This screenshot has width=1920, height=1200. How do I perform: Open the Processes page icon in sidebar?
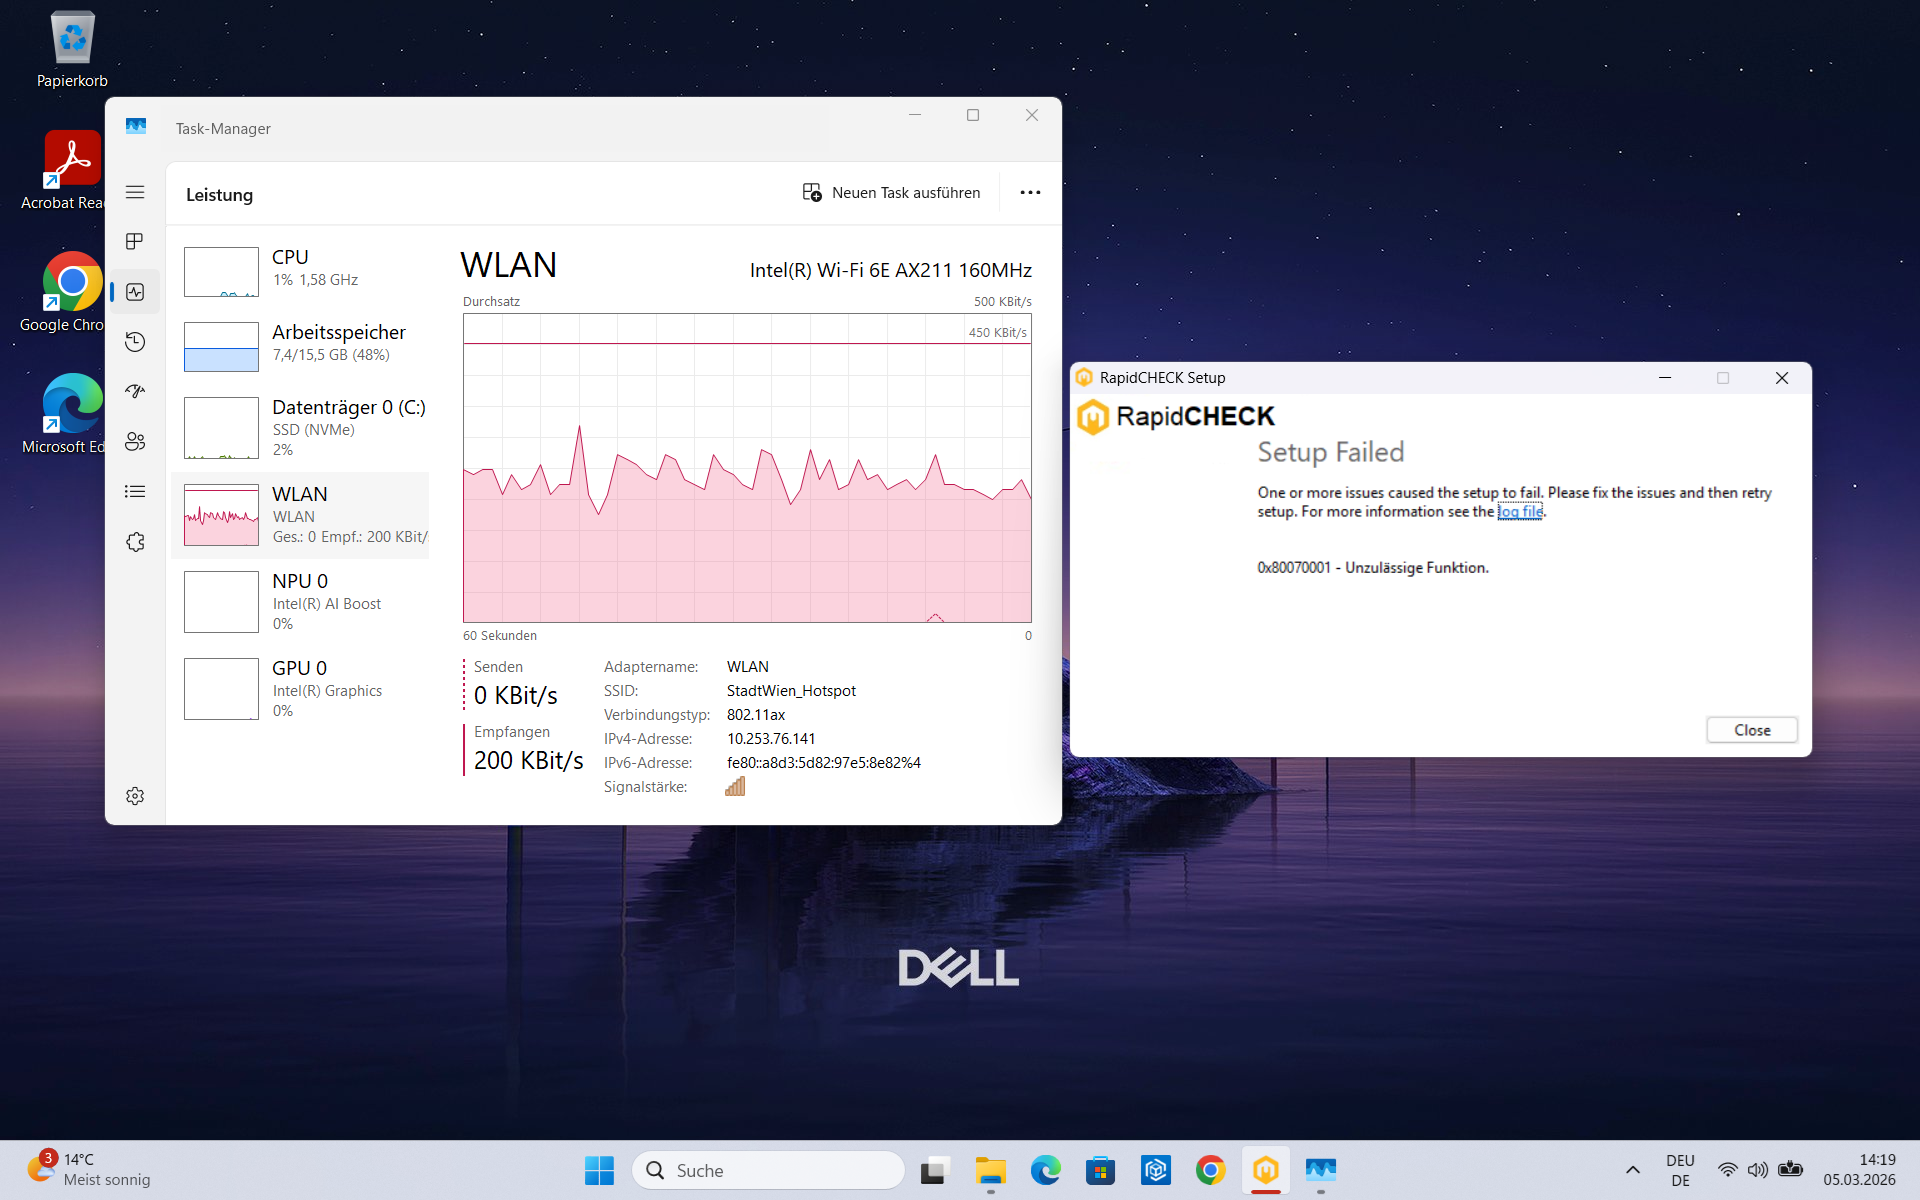pos(135,242)
